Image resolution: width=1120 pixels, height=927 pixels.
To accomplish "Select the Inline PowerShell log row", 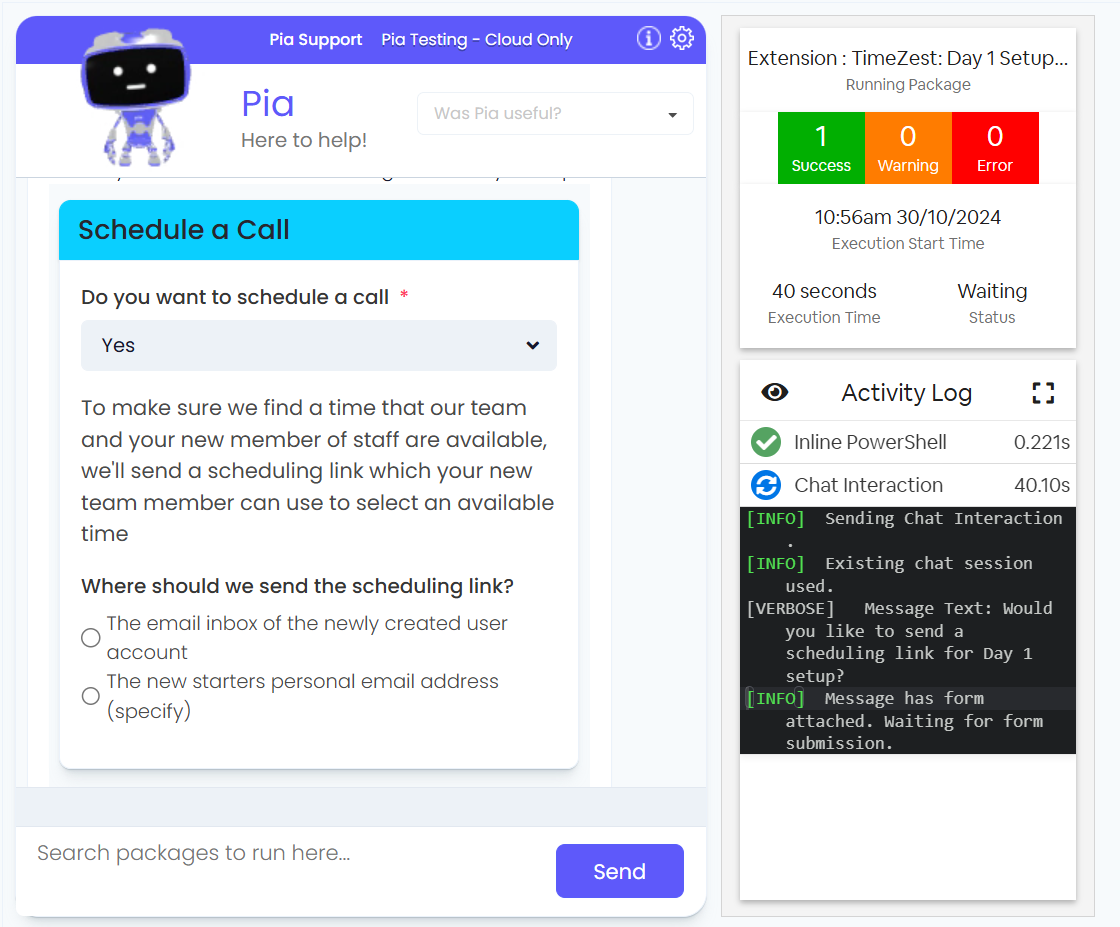I will [907, 442].
